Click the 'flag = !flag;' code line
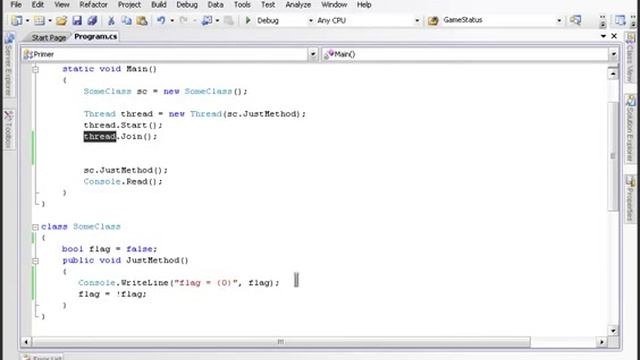Viewport: 640px width, 360px height. [x=112, y=294]
